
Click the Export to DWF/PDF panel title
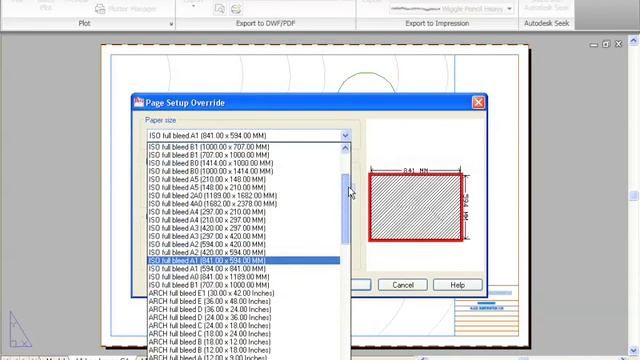pyautogui.click(x=265, y=24)
